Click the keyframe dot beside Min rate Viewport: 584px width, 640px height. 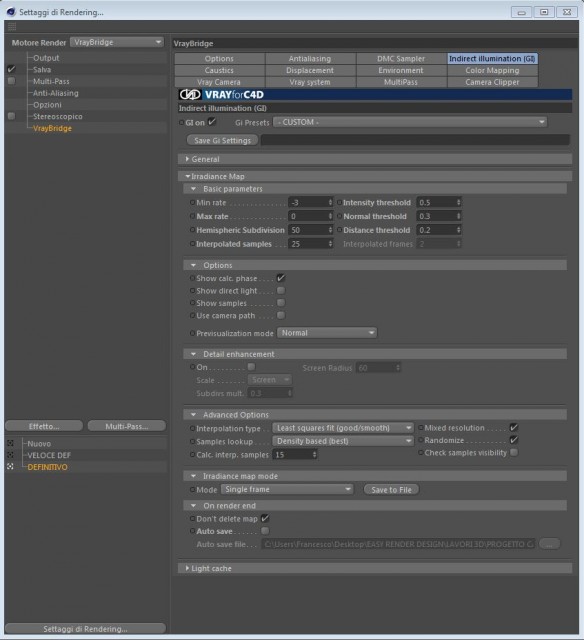[192, 202]
